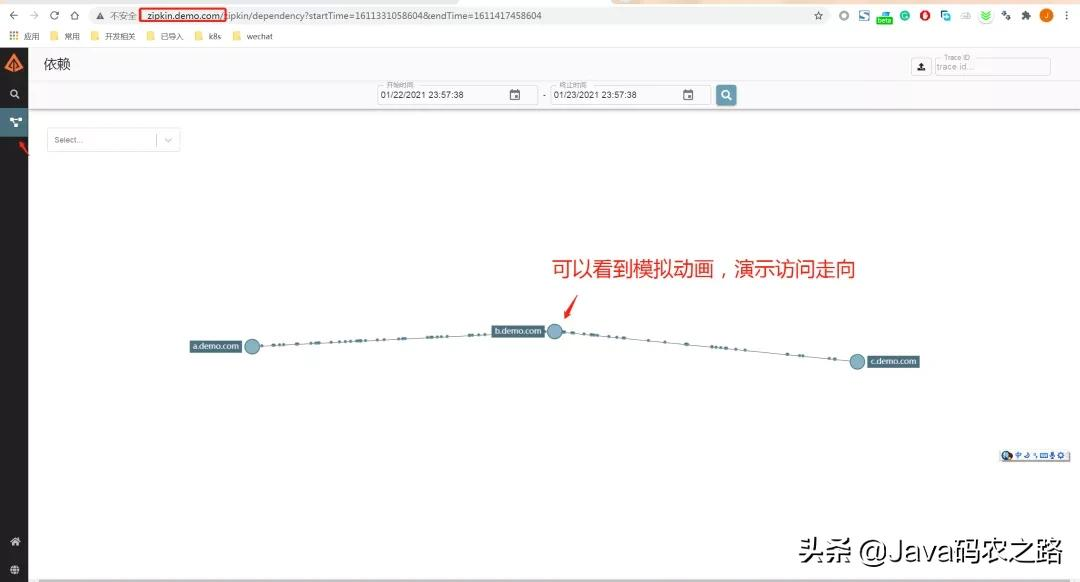Screen dimensions: 1080x582
Task: Select the dependencies graph icon in the sidebar
Action: [x=14, y=122]
